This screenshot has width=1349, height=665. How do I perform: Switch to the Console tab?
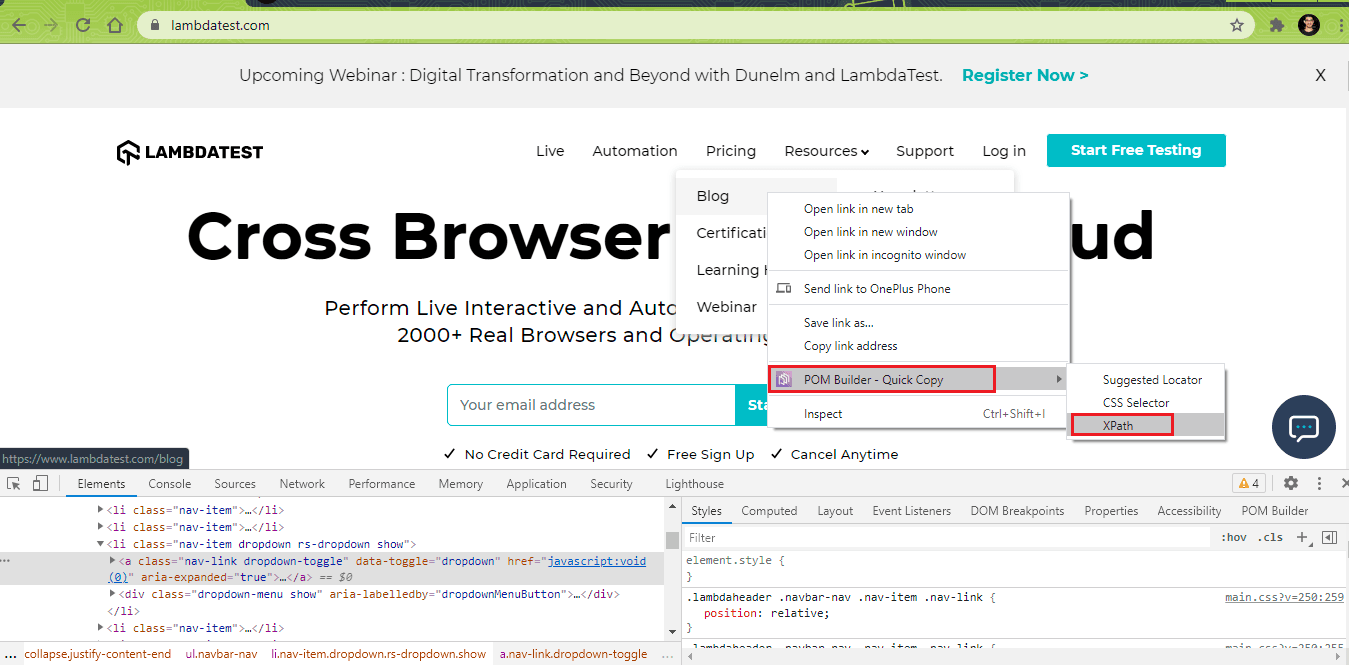click(169, 483)
